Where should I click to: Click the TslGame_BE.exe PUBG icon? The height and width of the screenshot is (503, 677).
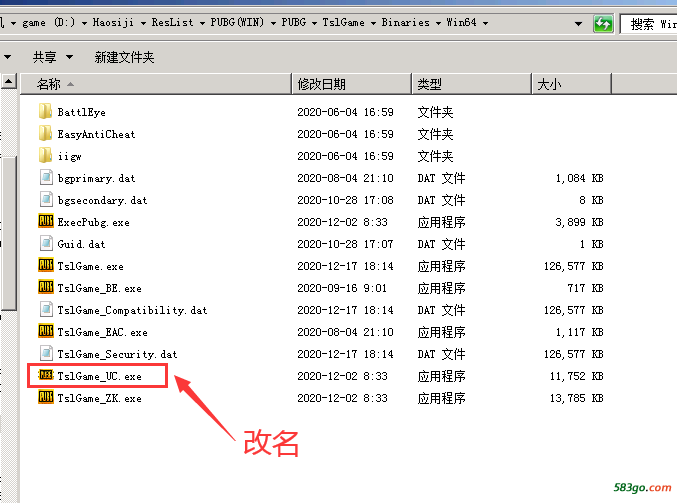pyautogui.click(x=46, y=287)
